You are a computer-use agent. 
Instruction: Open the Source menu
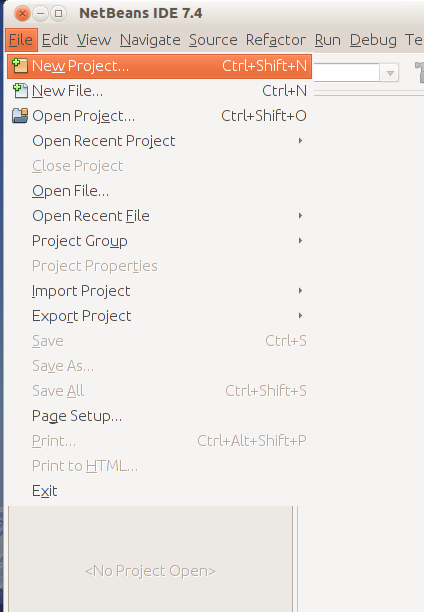(x=213, y=40)
